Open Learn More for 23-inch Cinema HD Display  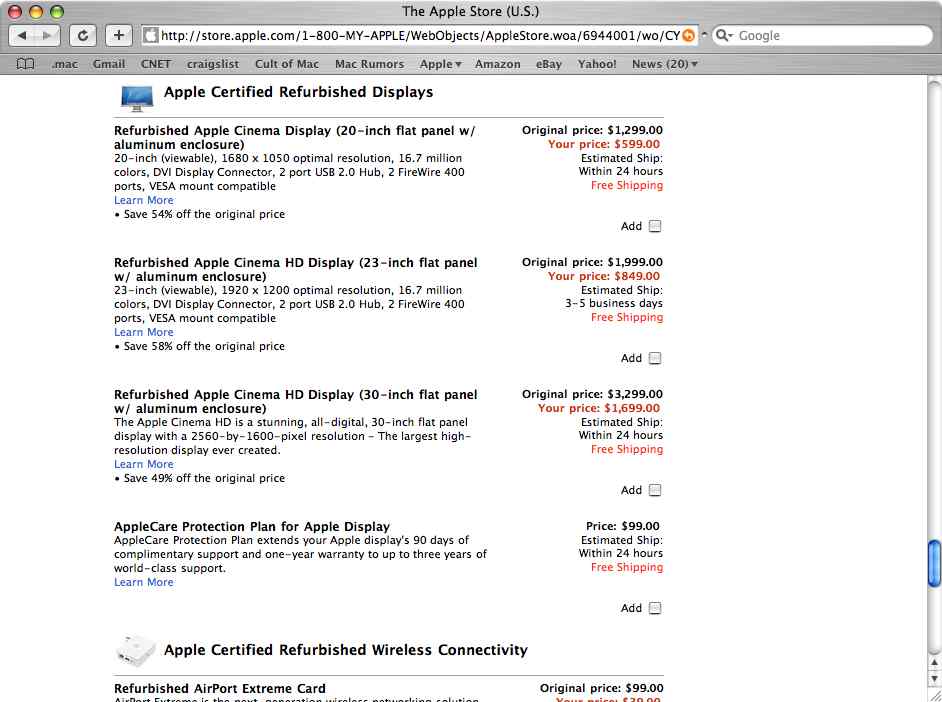(x=144, y=332)
